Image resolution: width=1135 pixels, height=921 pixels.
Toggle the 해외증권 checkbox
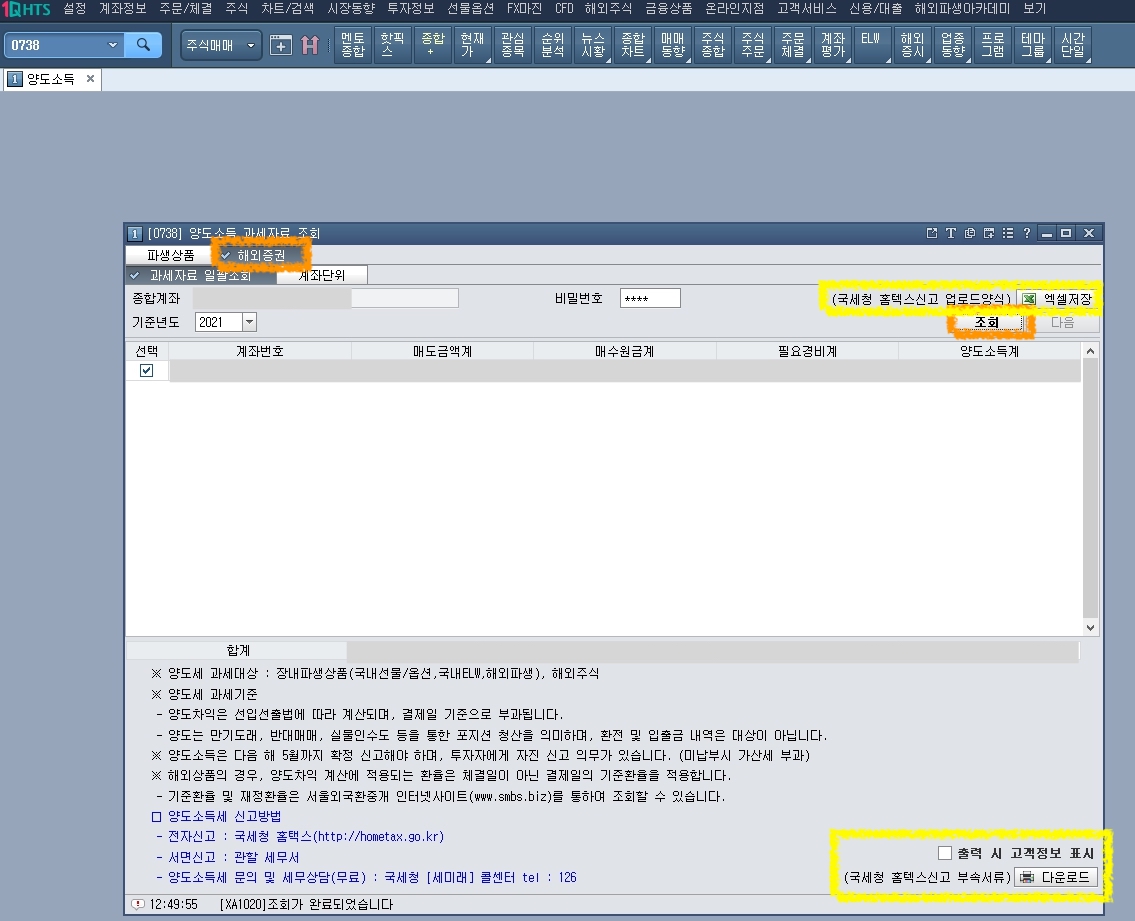(253, 255)
